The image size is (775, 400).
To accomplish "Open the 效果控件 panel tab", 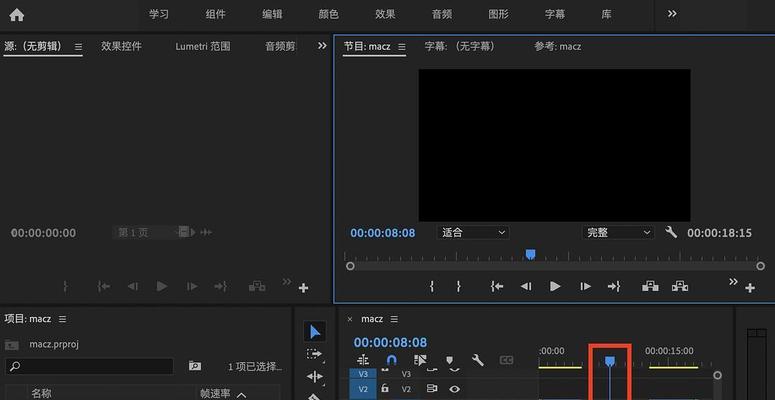I will pyautogui.click(x=121, y=46).
